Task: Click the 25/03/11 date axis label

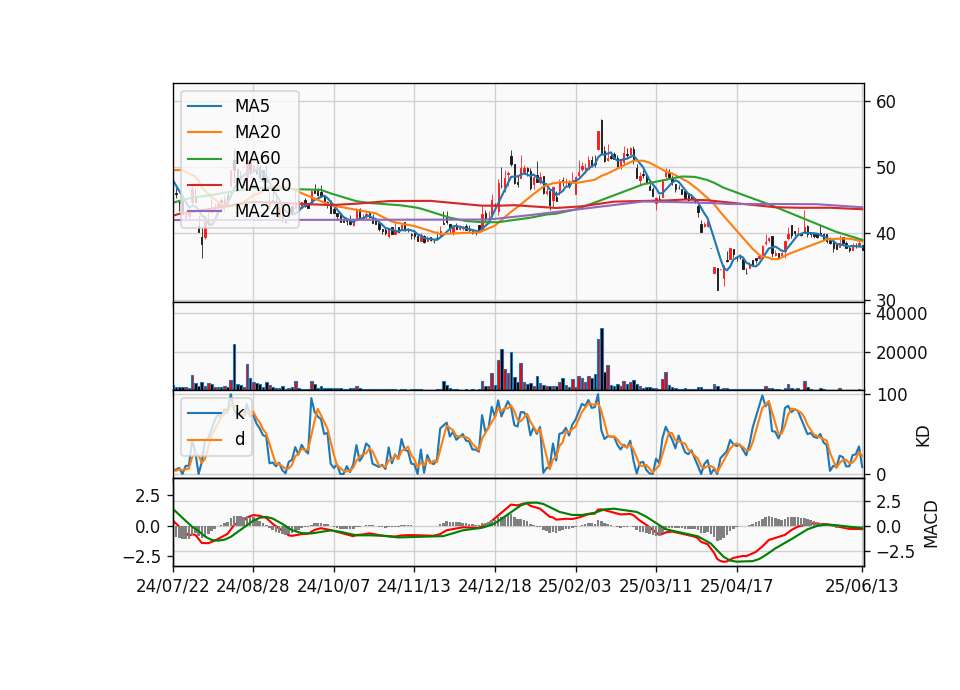Action: click(656, 586)
